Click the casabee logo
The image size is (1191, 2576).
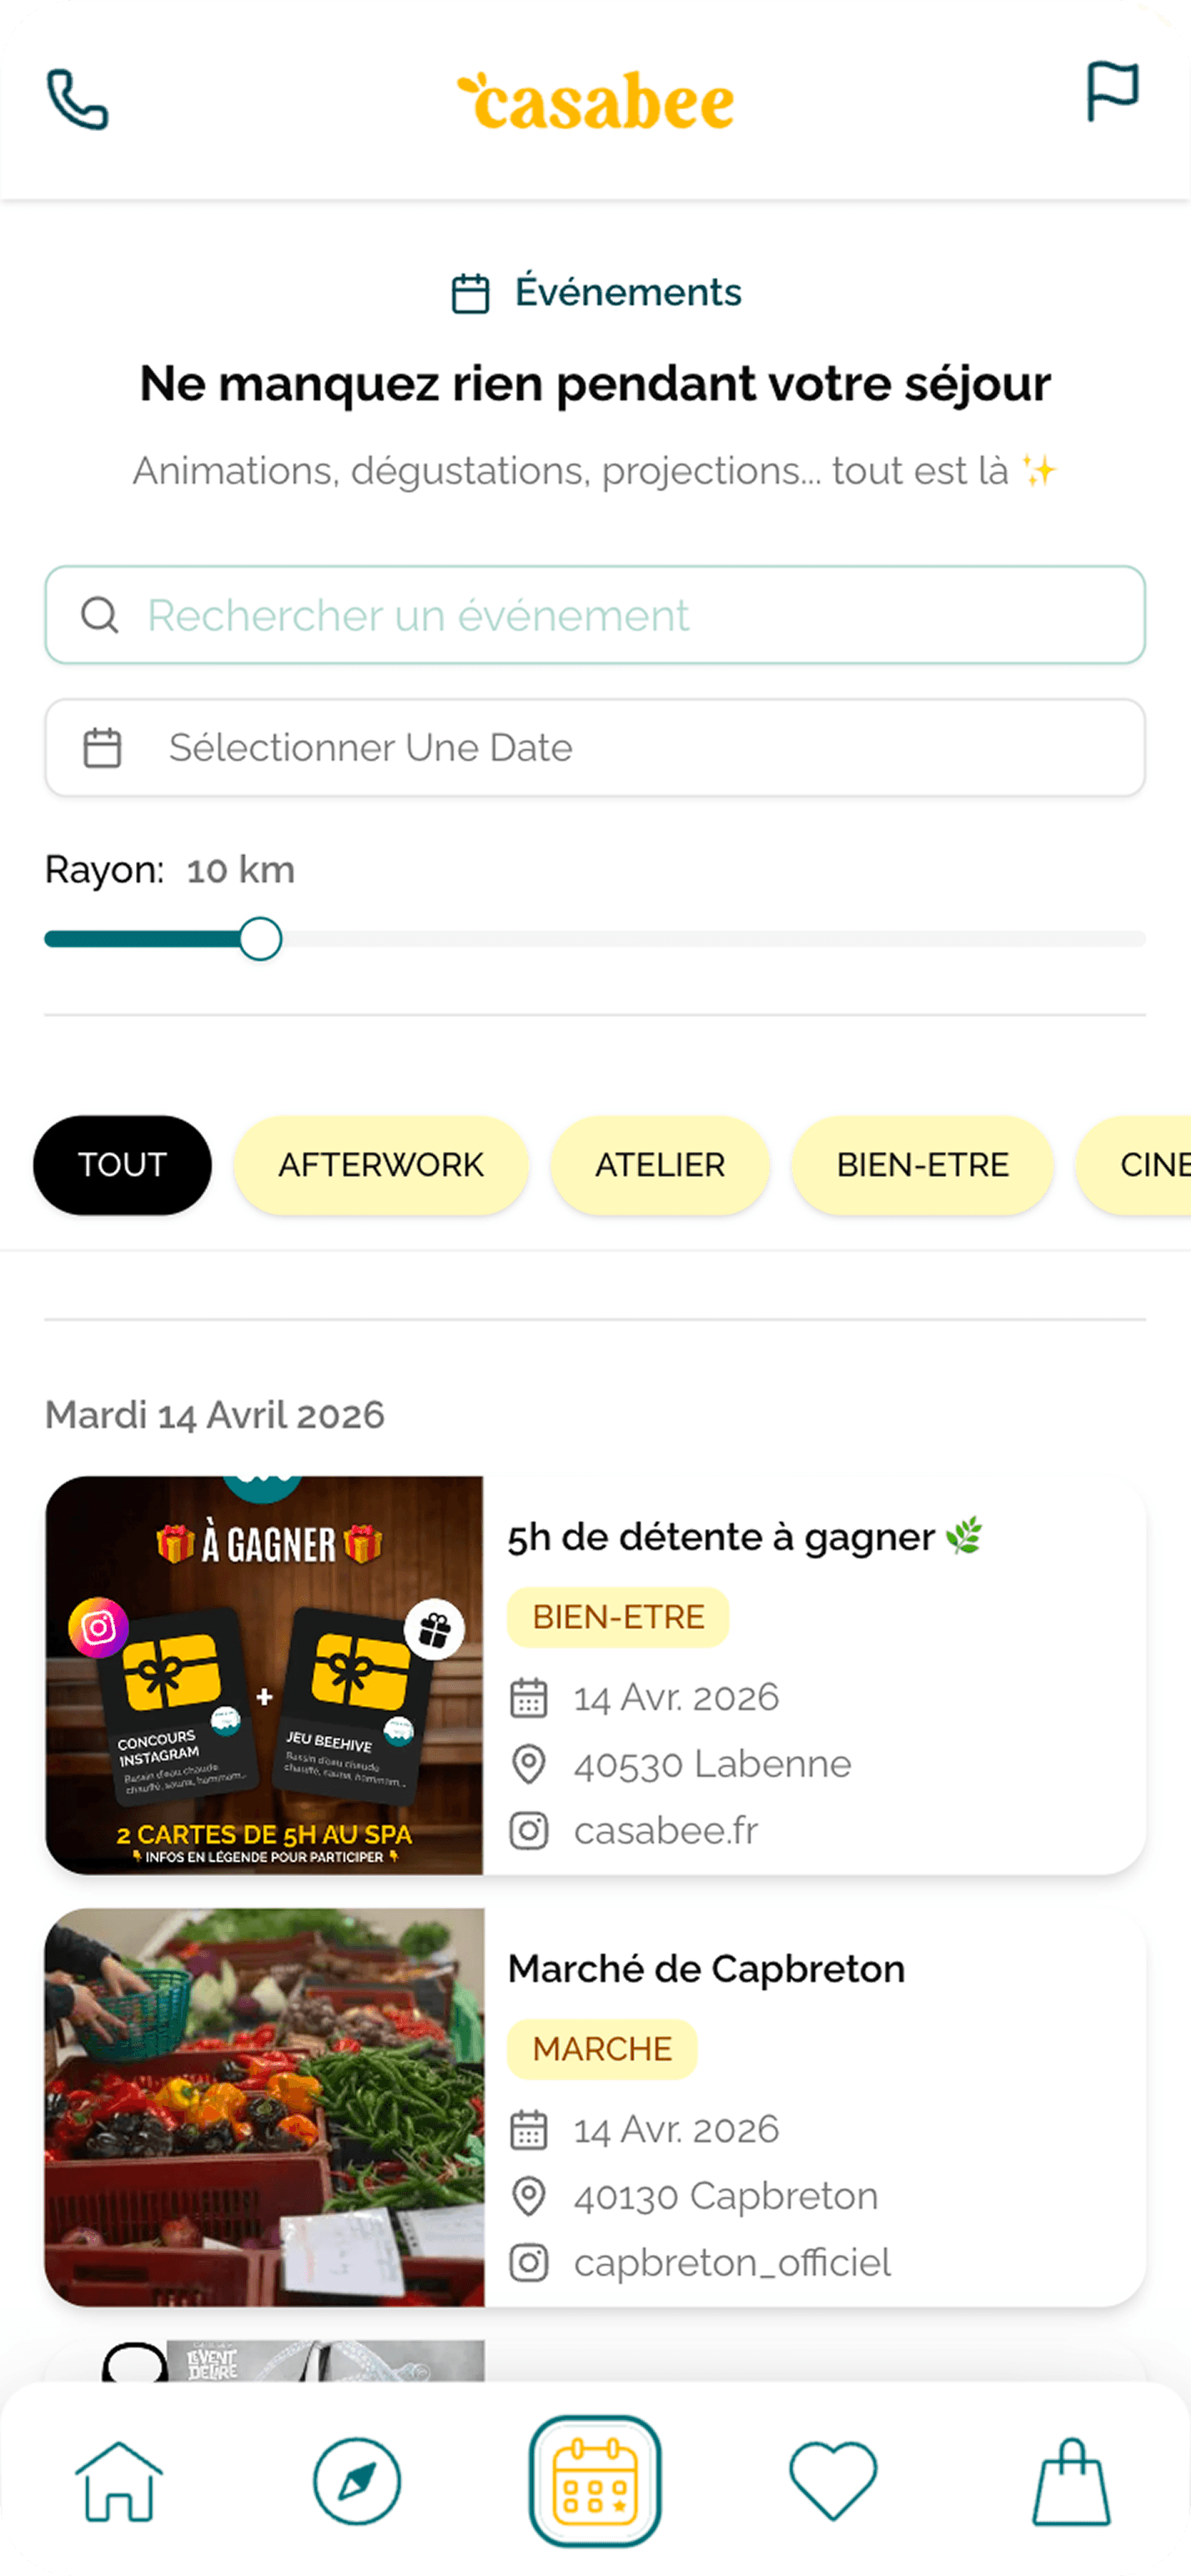tap(596, 102)
